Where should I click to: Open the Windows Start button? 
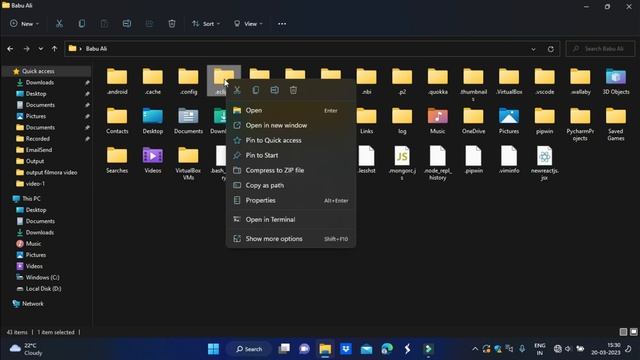[x=213, y=349]
